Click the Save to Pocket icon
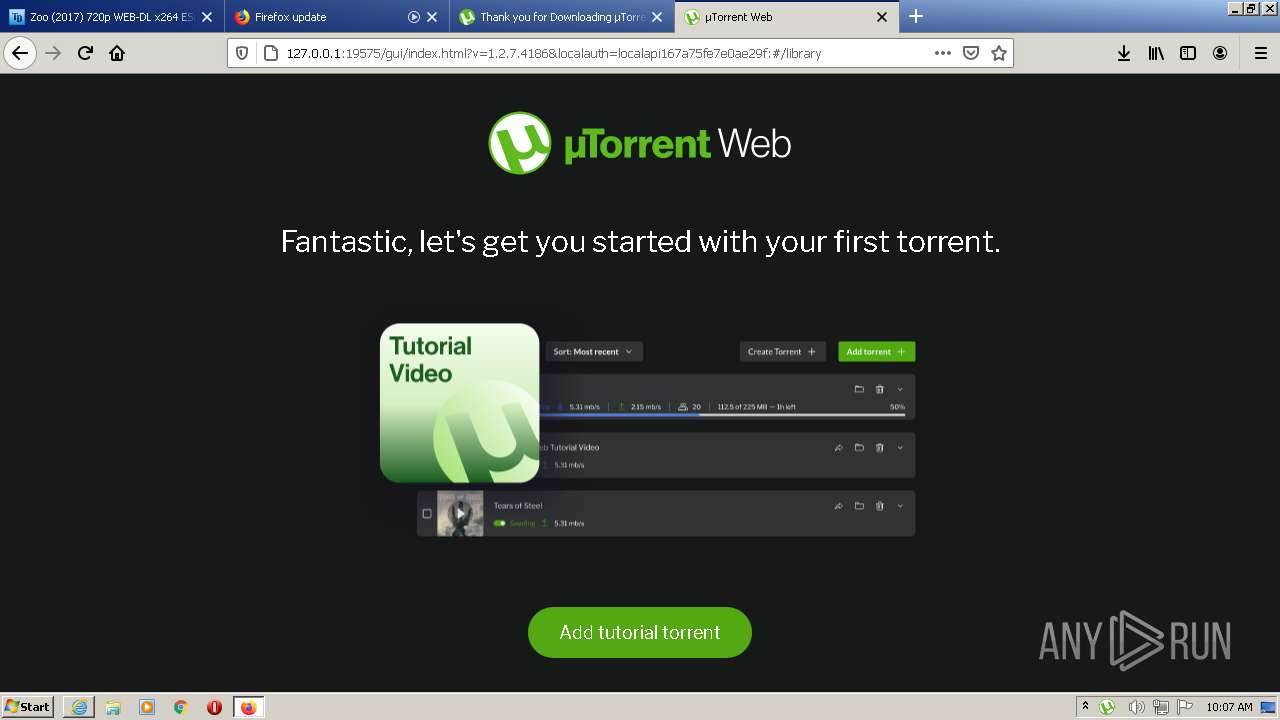The image size is (1280, 720). click(971, 53)
